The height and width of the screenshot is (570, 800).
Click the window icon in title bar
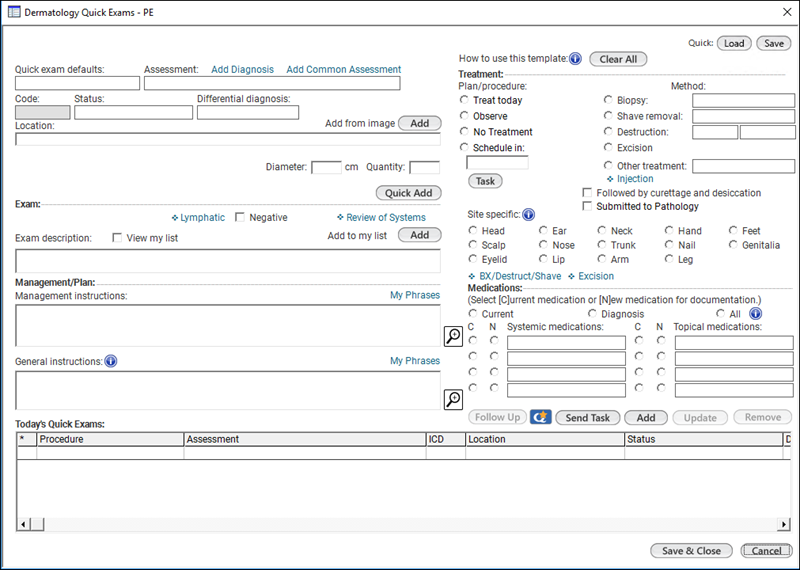[x=14, y=12]
